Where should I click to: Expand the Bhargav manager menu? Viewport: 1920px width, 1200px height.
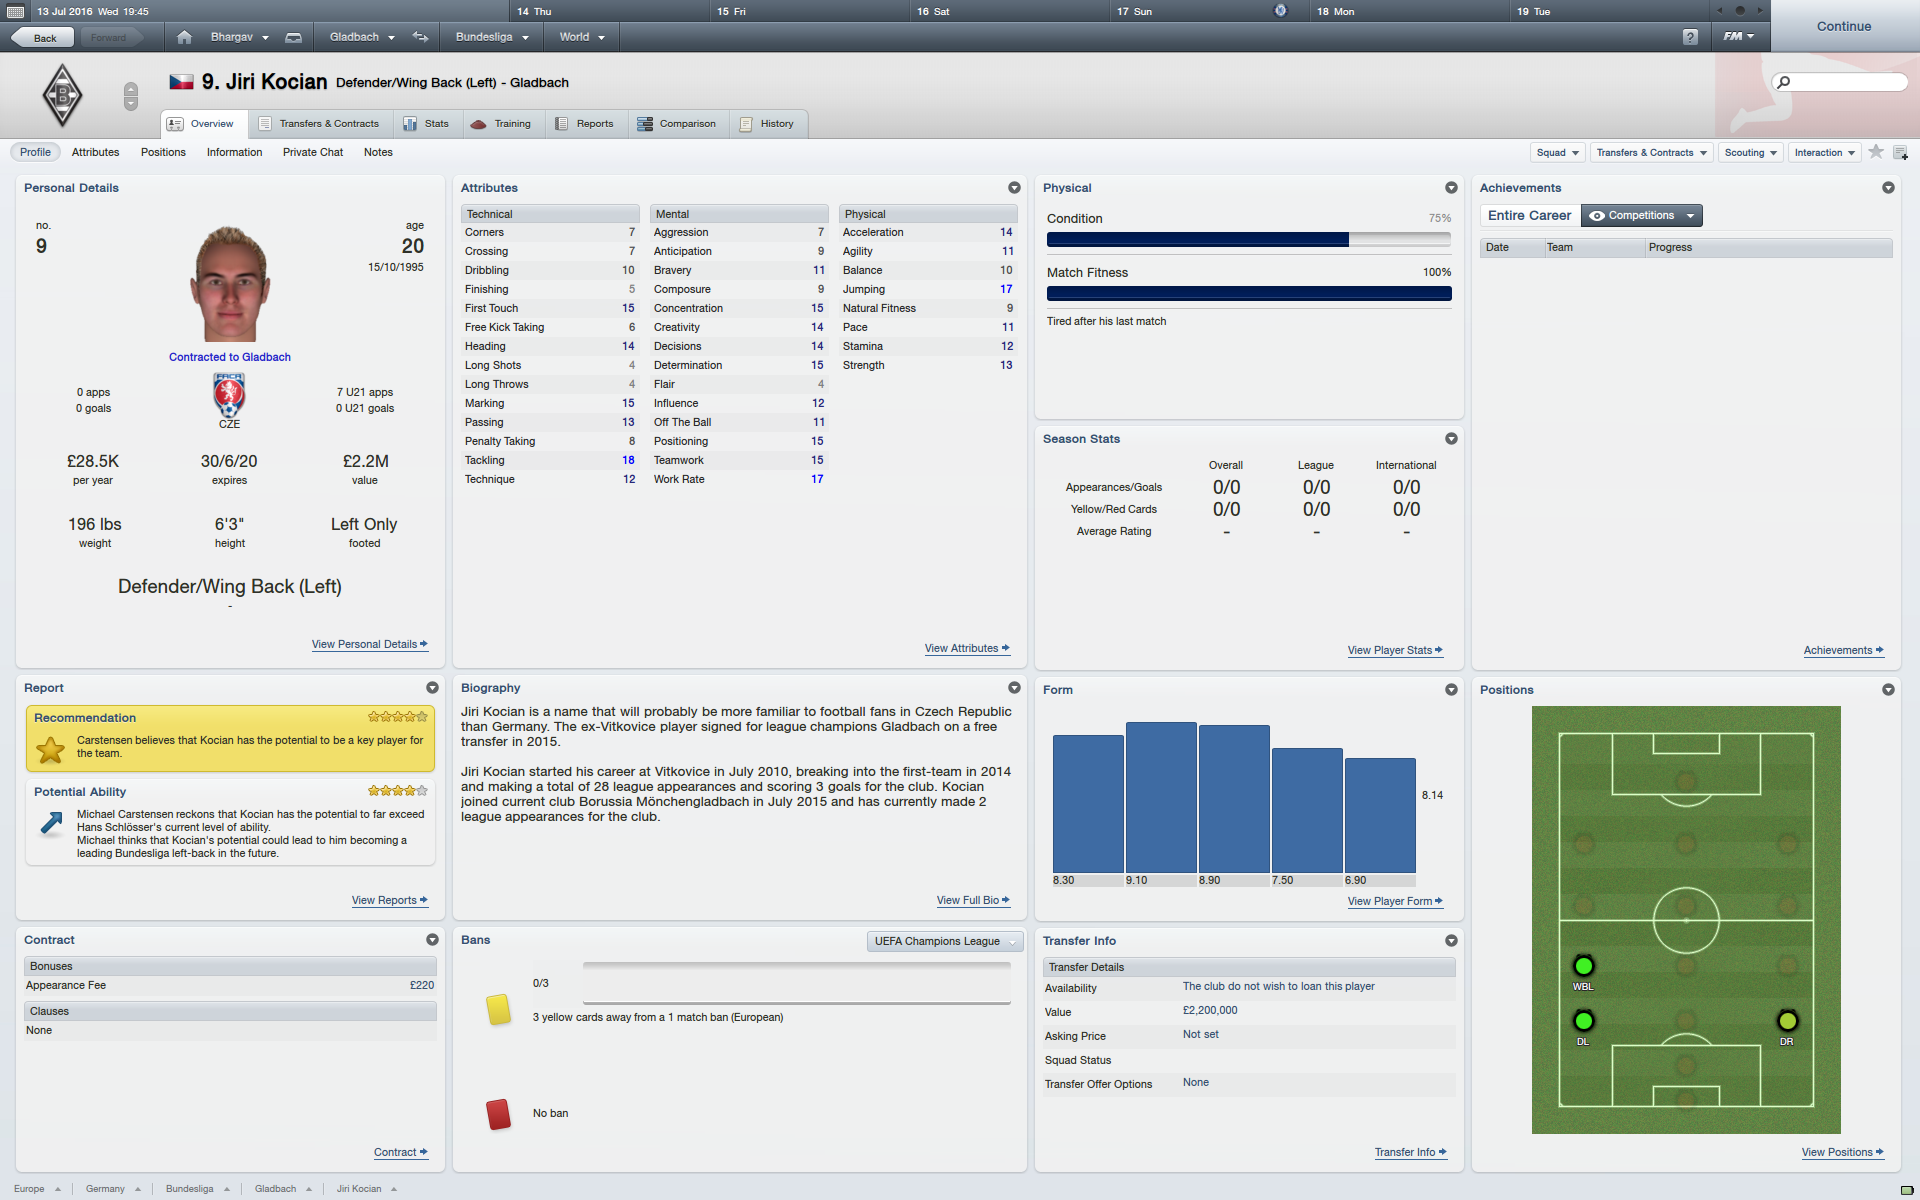click(239, 37)
